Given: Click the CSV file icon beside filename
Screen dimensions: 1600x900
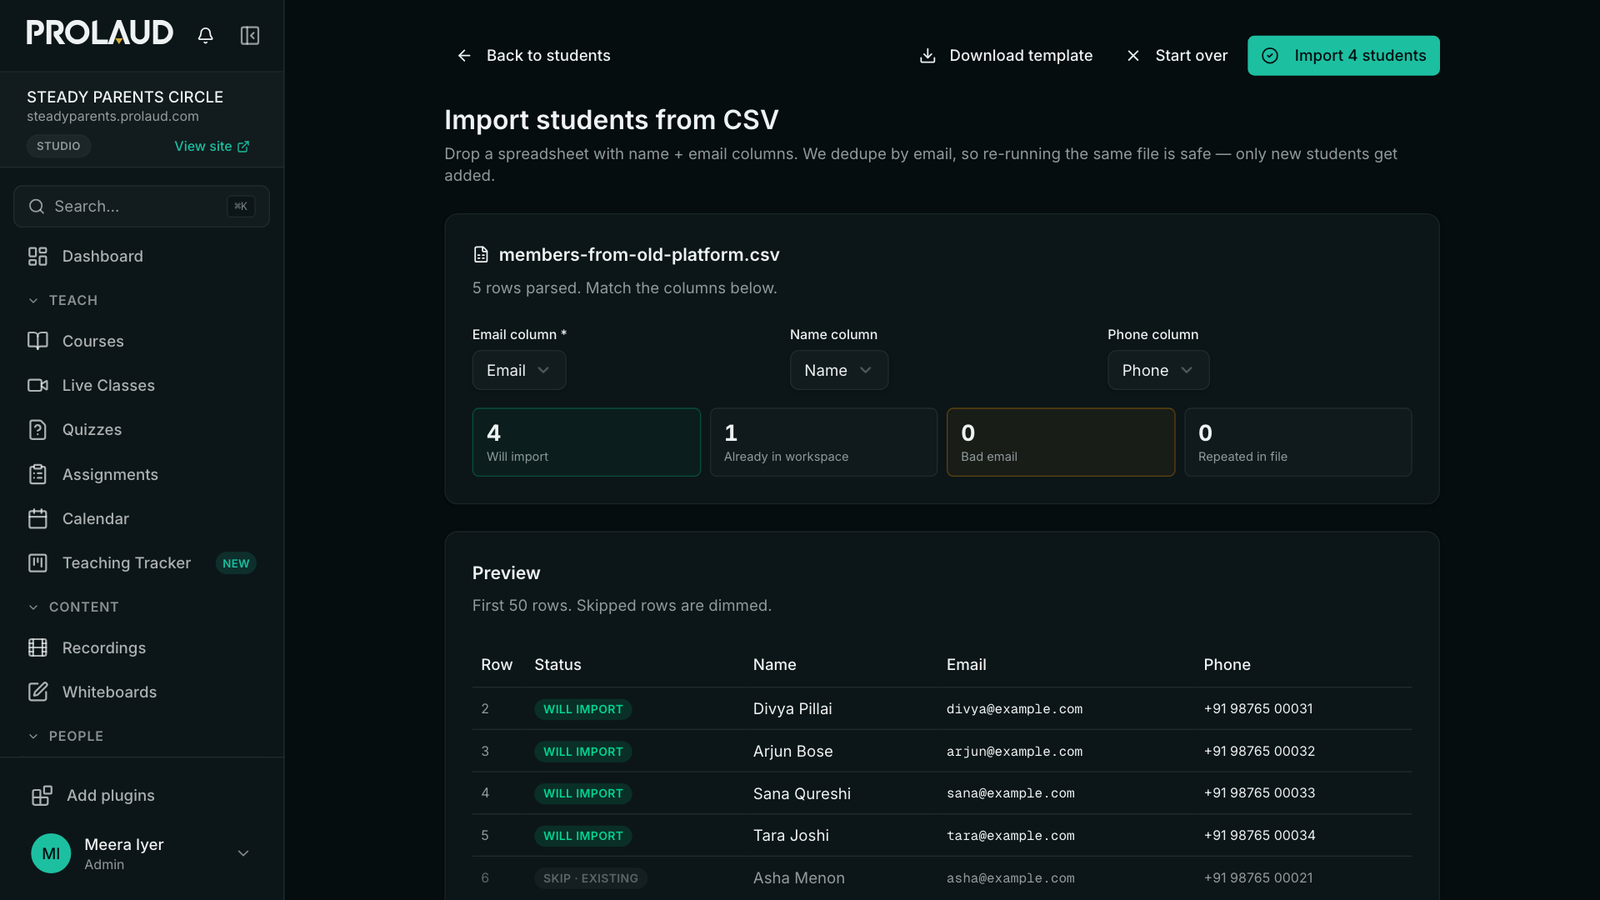Looking at the screenshot, I should [x=481, y=255].
